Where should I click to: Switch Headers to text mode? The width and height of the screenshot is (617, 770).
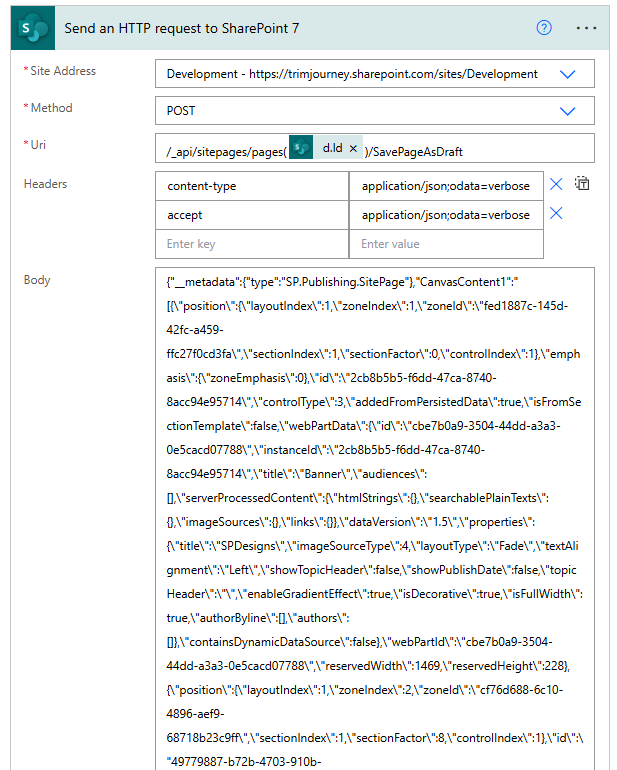[582, 184]
